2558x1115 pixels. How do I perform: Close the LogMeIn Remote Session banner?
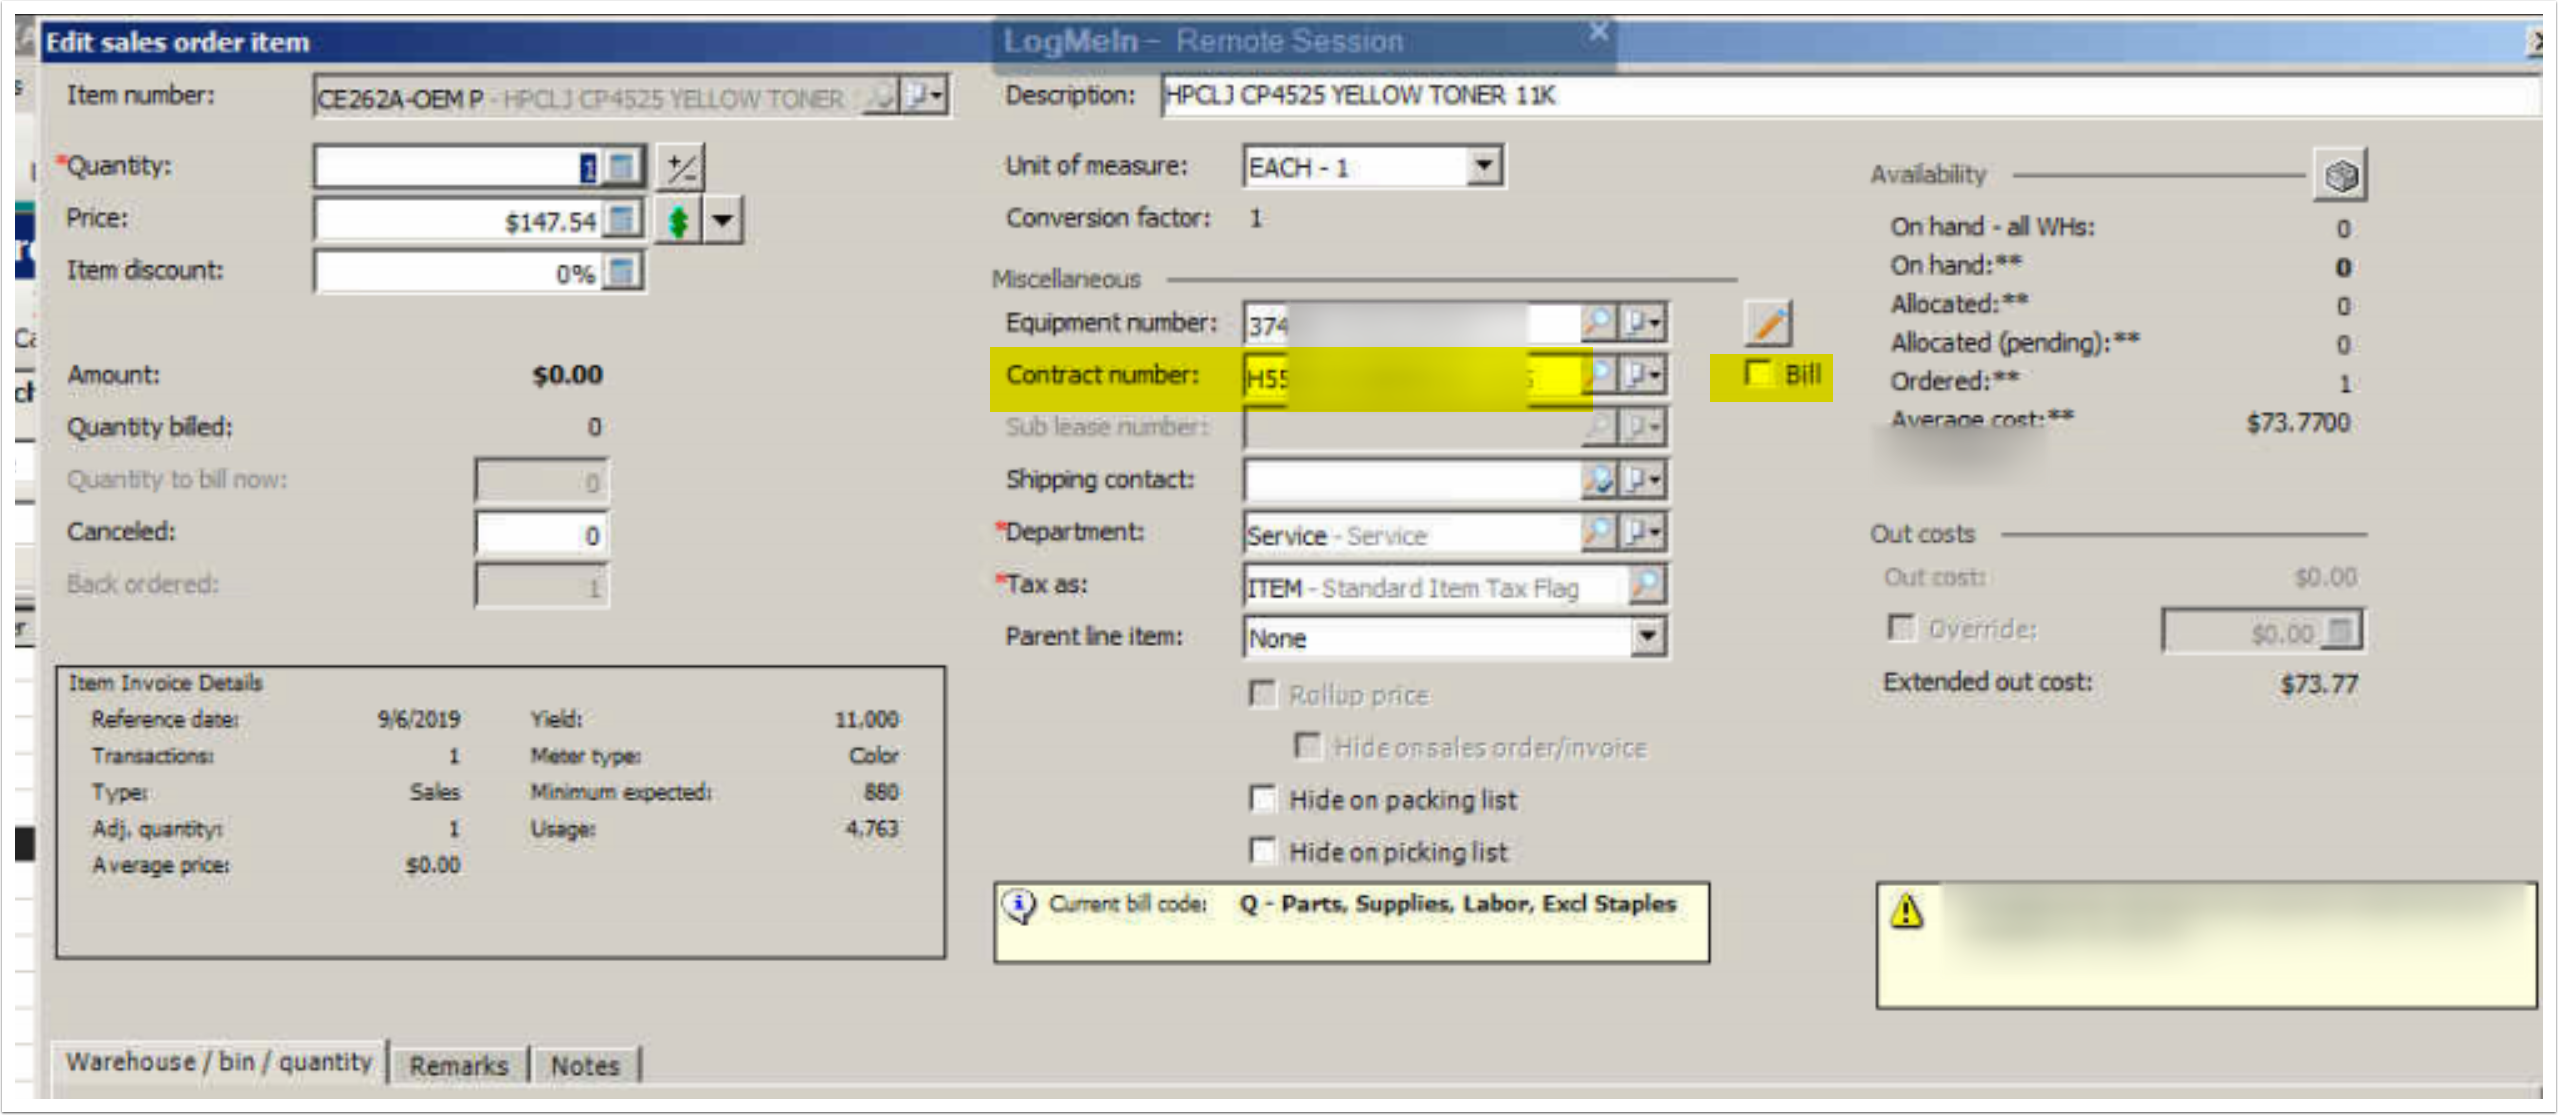pyautogui.click(x=1598, y=32)
